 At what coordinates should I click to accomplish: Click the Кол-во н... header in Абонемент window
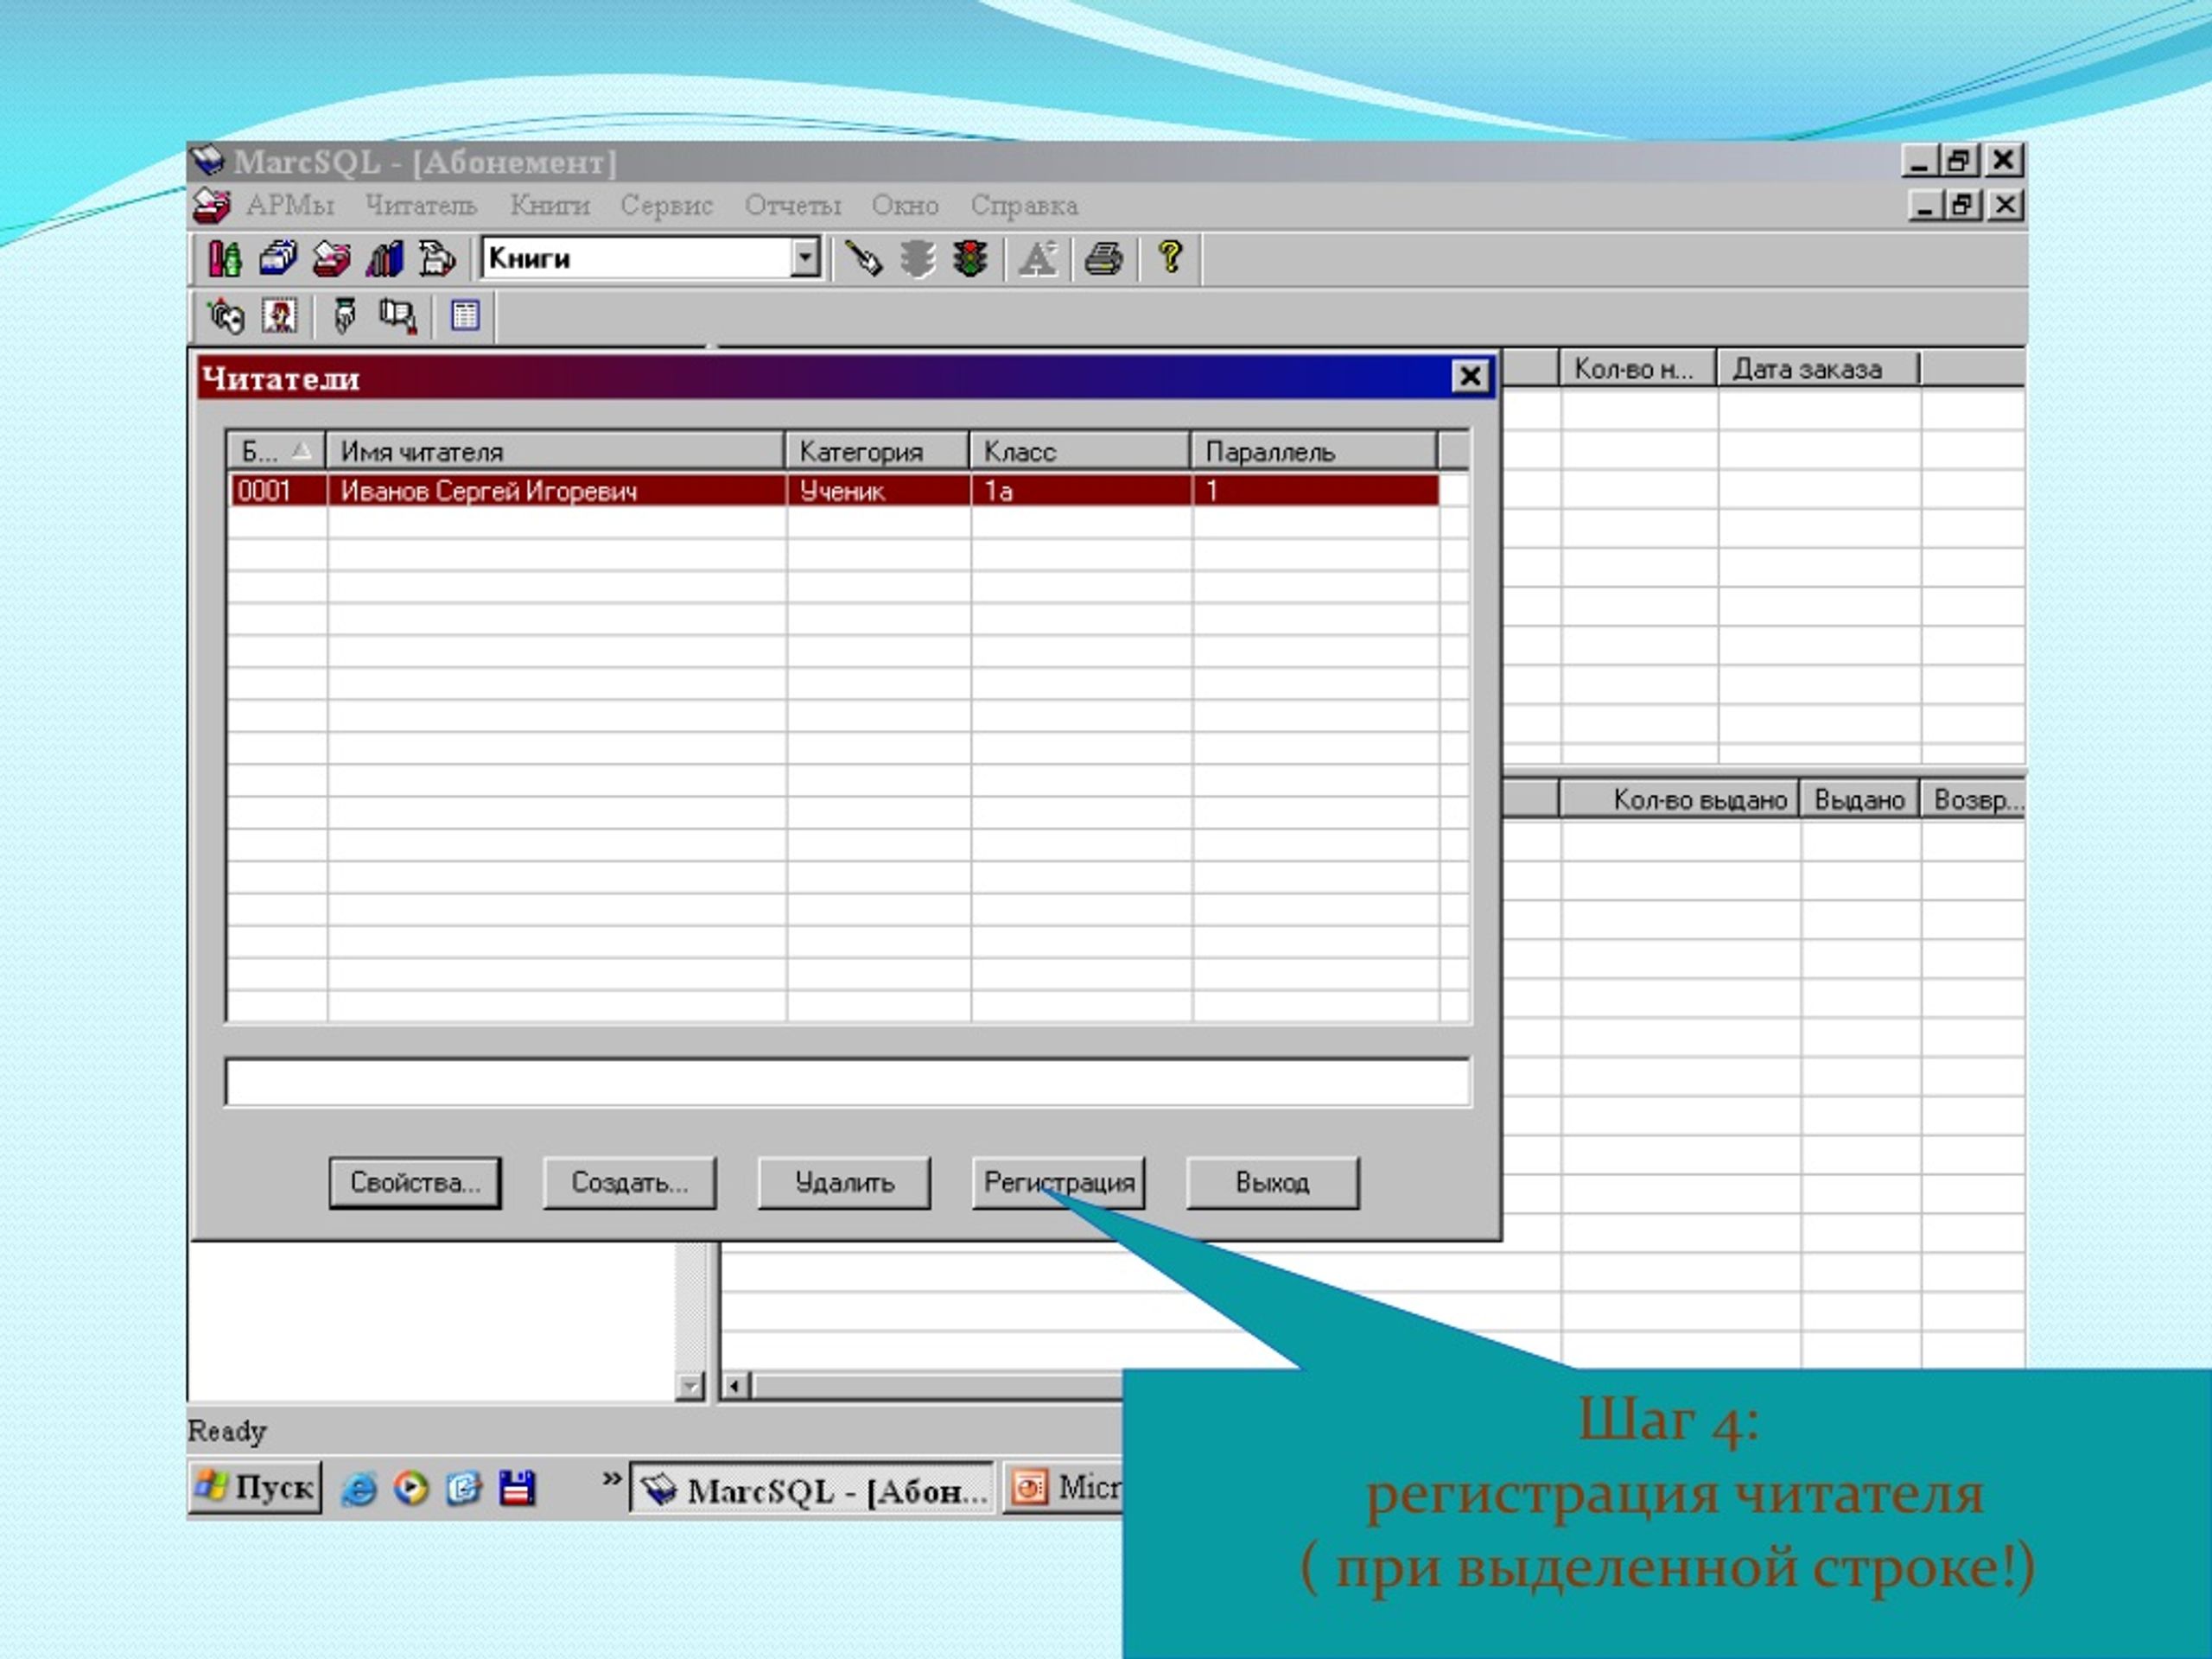tap(1638, 369)
